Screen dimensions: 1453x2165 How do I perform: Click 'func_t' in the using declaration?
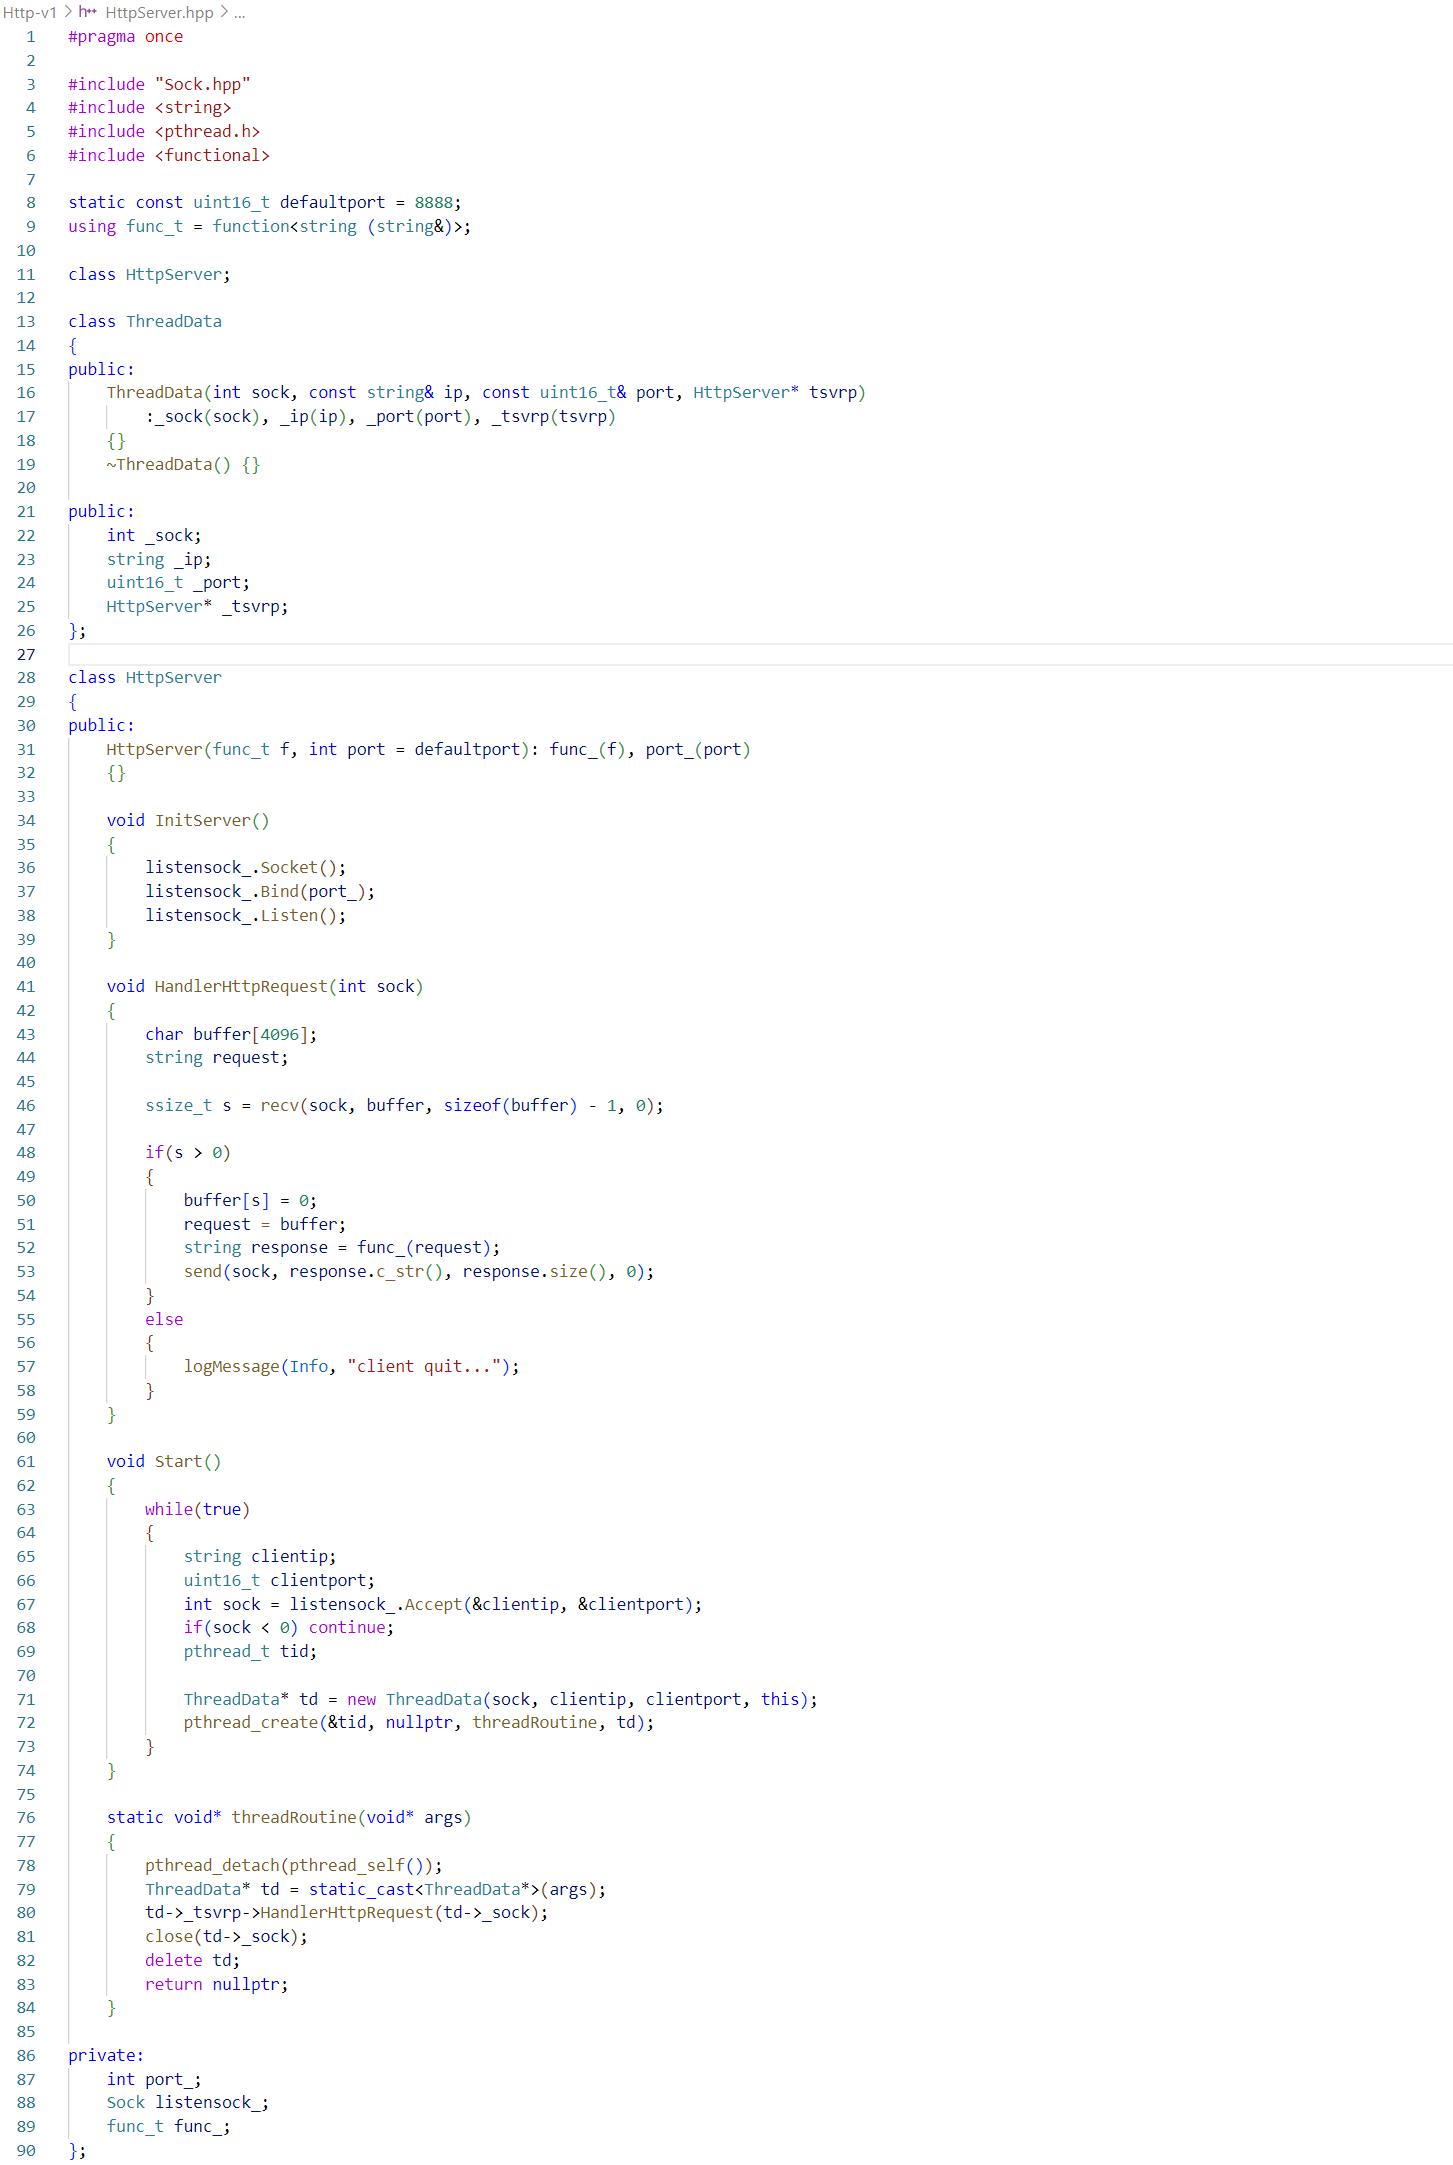tap(155, 227)
